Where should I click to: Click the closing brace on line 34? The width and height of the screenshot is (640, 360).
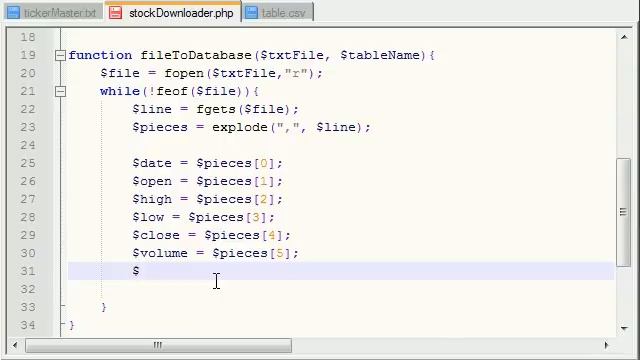pyautogui.click(x=72, y=325)
